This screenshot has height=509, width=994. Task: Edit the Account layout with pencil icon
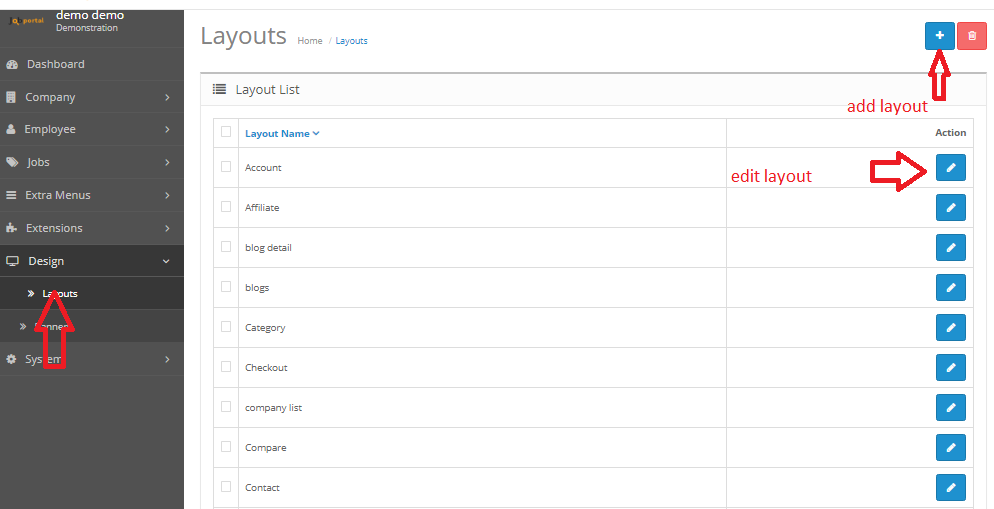click(x=950, y=168)
